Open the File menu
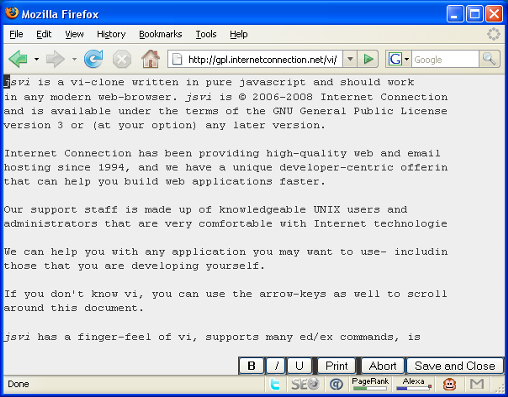The width and height of the screenshot is (508, 397). [x=16, y=34]
